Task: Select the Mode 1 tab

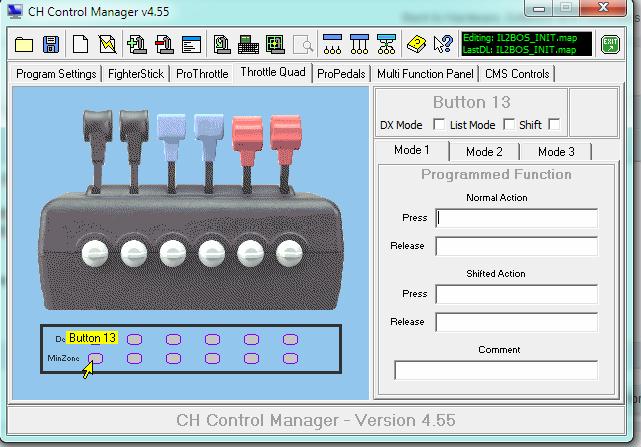Action: coord(412,150)
